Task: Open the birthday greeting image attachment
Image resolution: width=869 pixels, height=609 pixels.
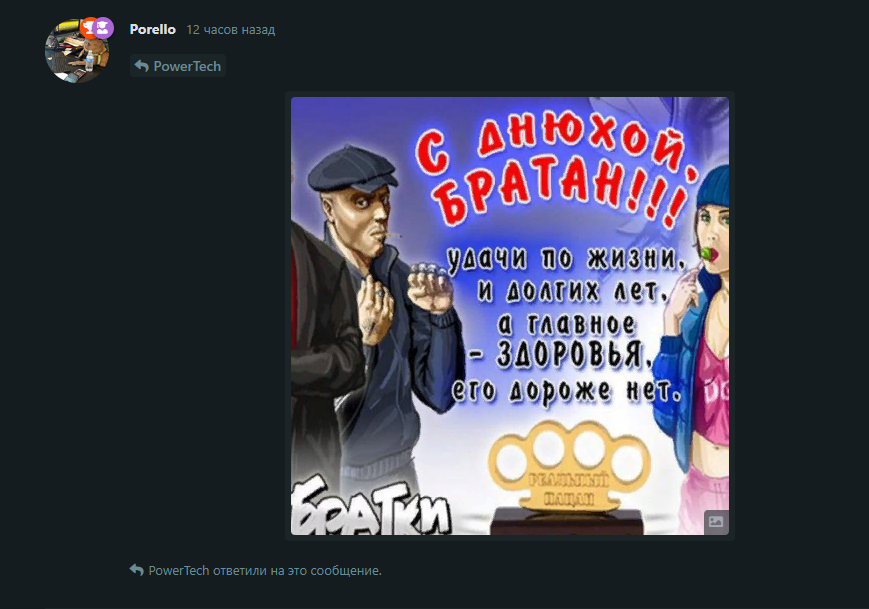Action: (x=510, y=316)
